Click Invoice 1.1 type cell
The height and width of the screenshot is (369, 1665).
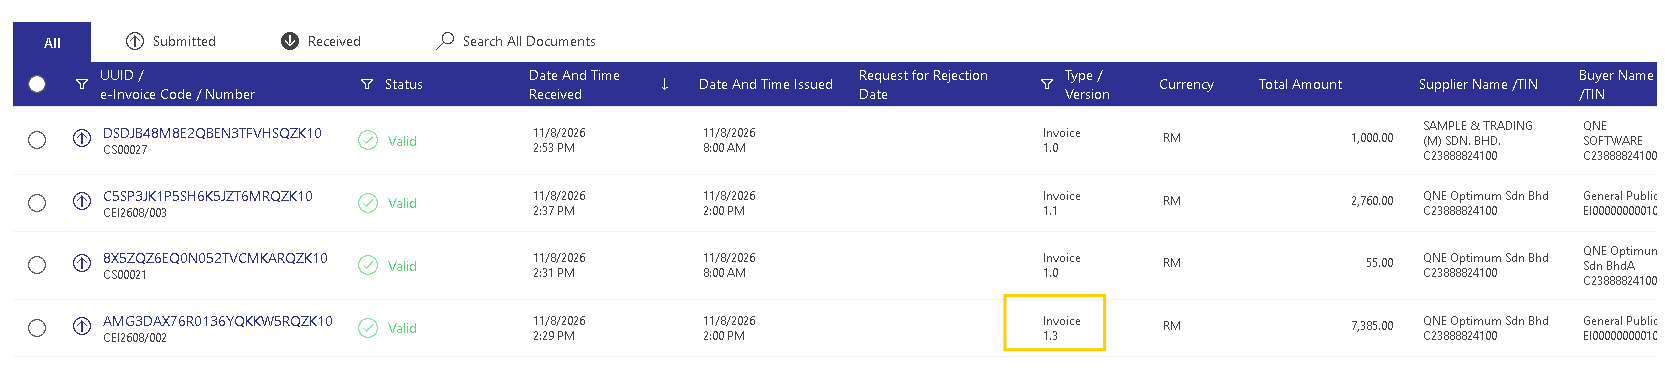pos(1061,203)
